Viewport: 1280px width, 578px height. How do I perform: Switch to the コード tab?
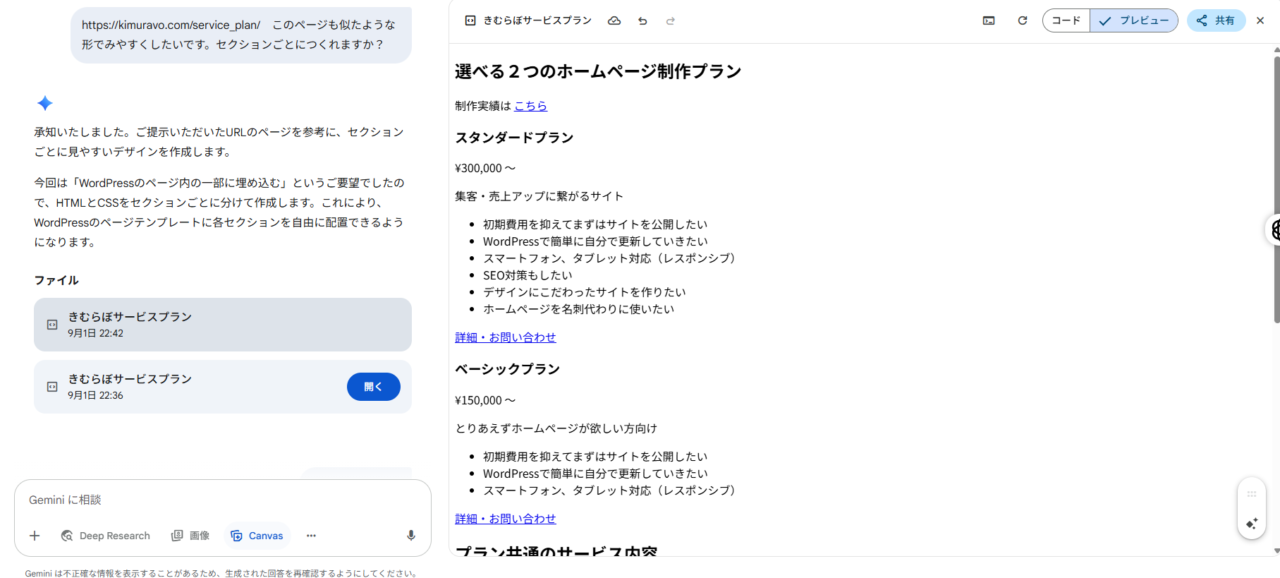pyautogui.click(x=1065, y=20)
